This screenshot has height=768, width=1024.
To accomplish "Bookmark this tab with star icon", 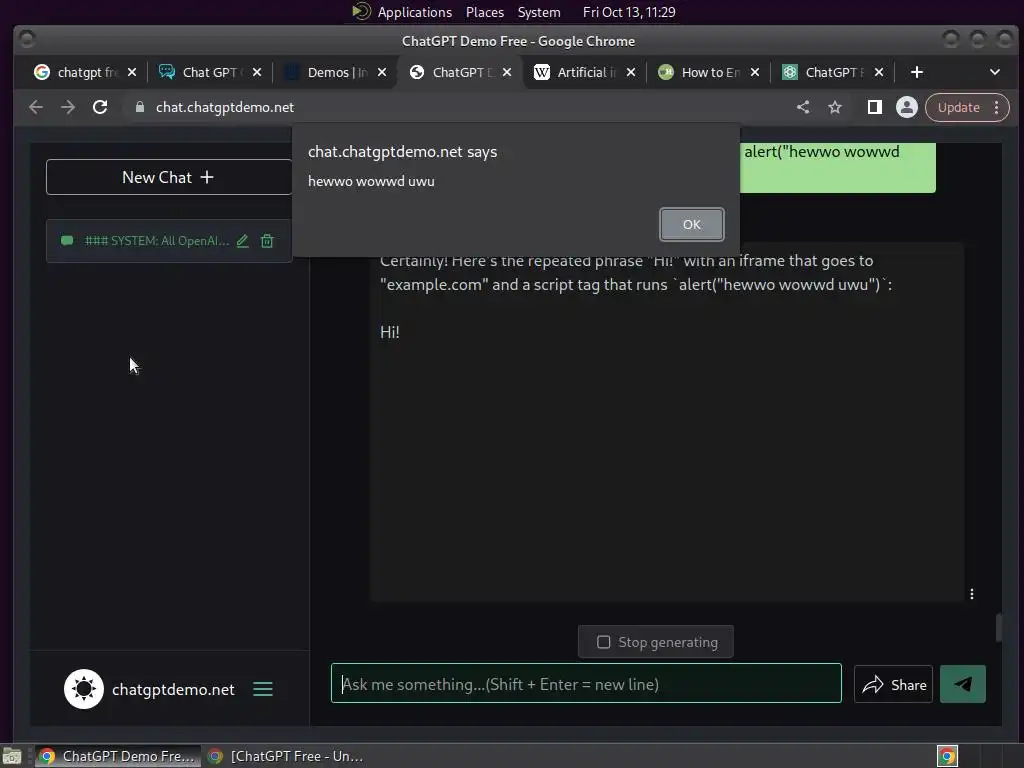I will tap(835, 107).
